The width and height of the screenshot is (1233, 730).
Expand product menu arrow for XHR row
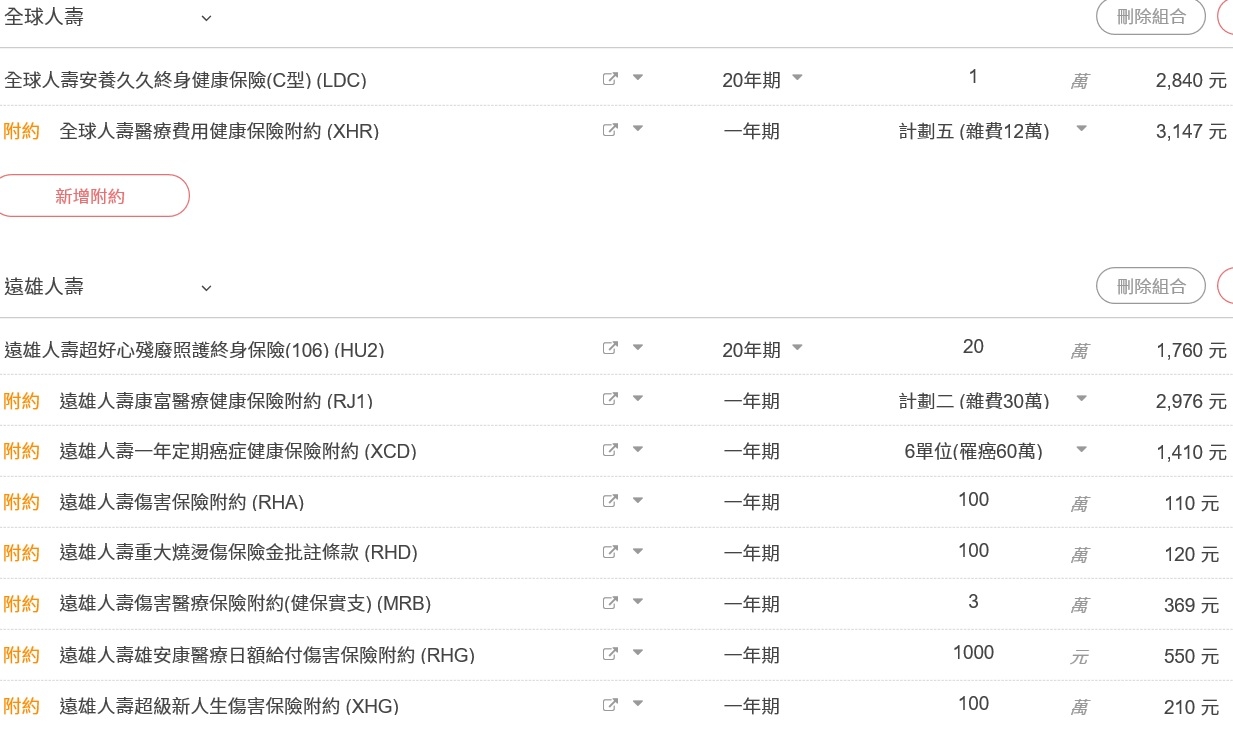638,129
